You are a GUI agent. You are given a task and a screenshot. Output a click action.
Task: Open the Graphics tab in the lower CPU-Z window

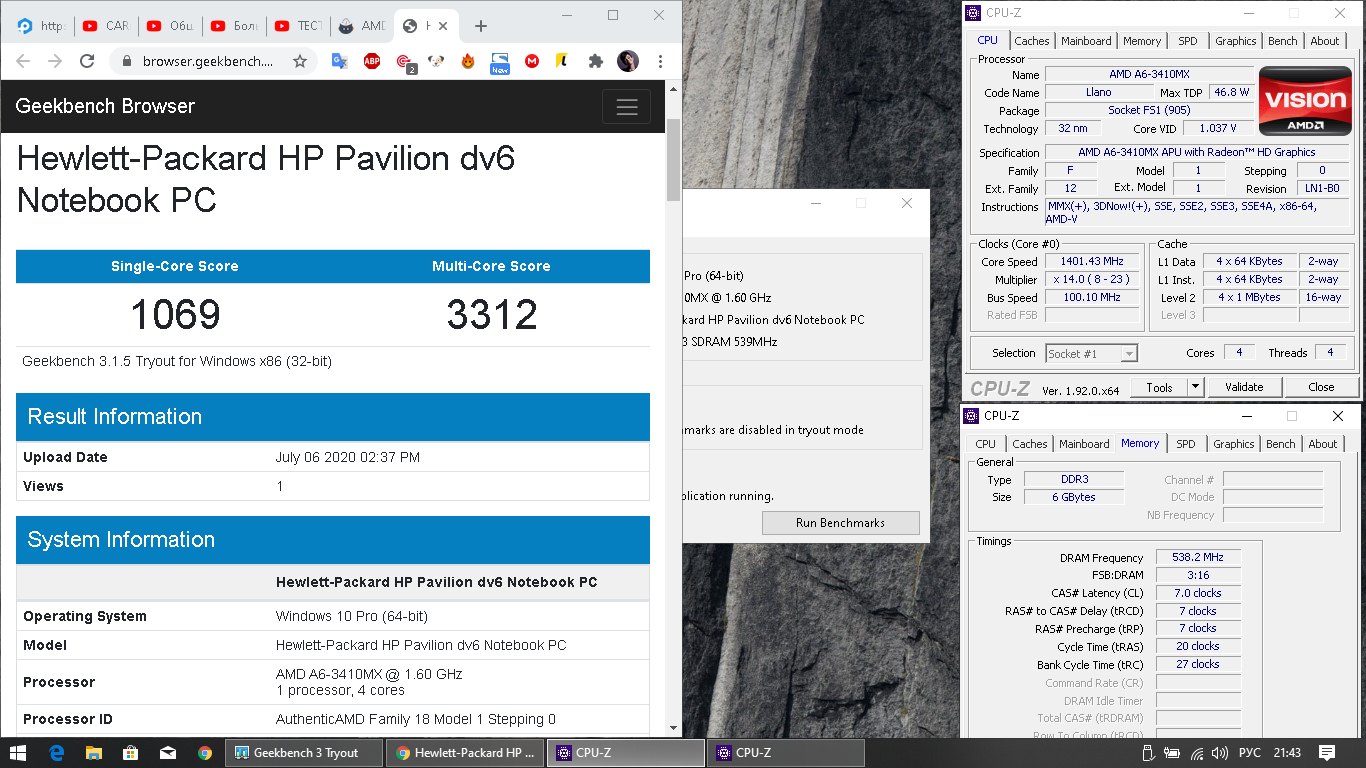[x=1234, y=444]
